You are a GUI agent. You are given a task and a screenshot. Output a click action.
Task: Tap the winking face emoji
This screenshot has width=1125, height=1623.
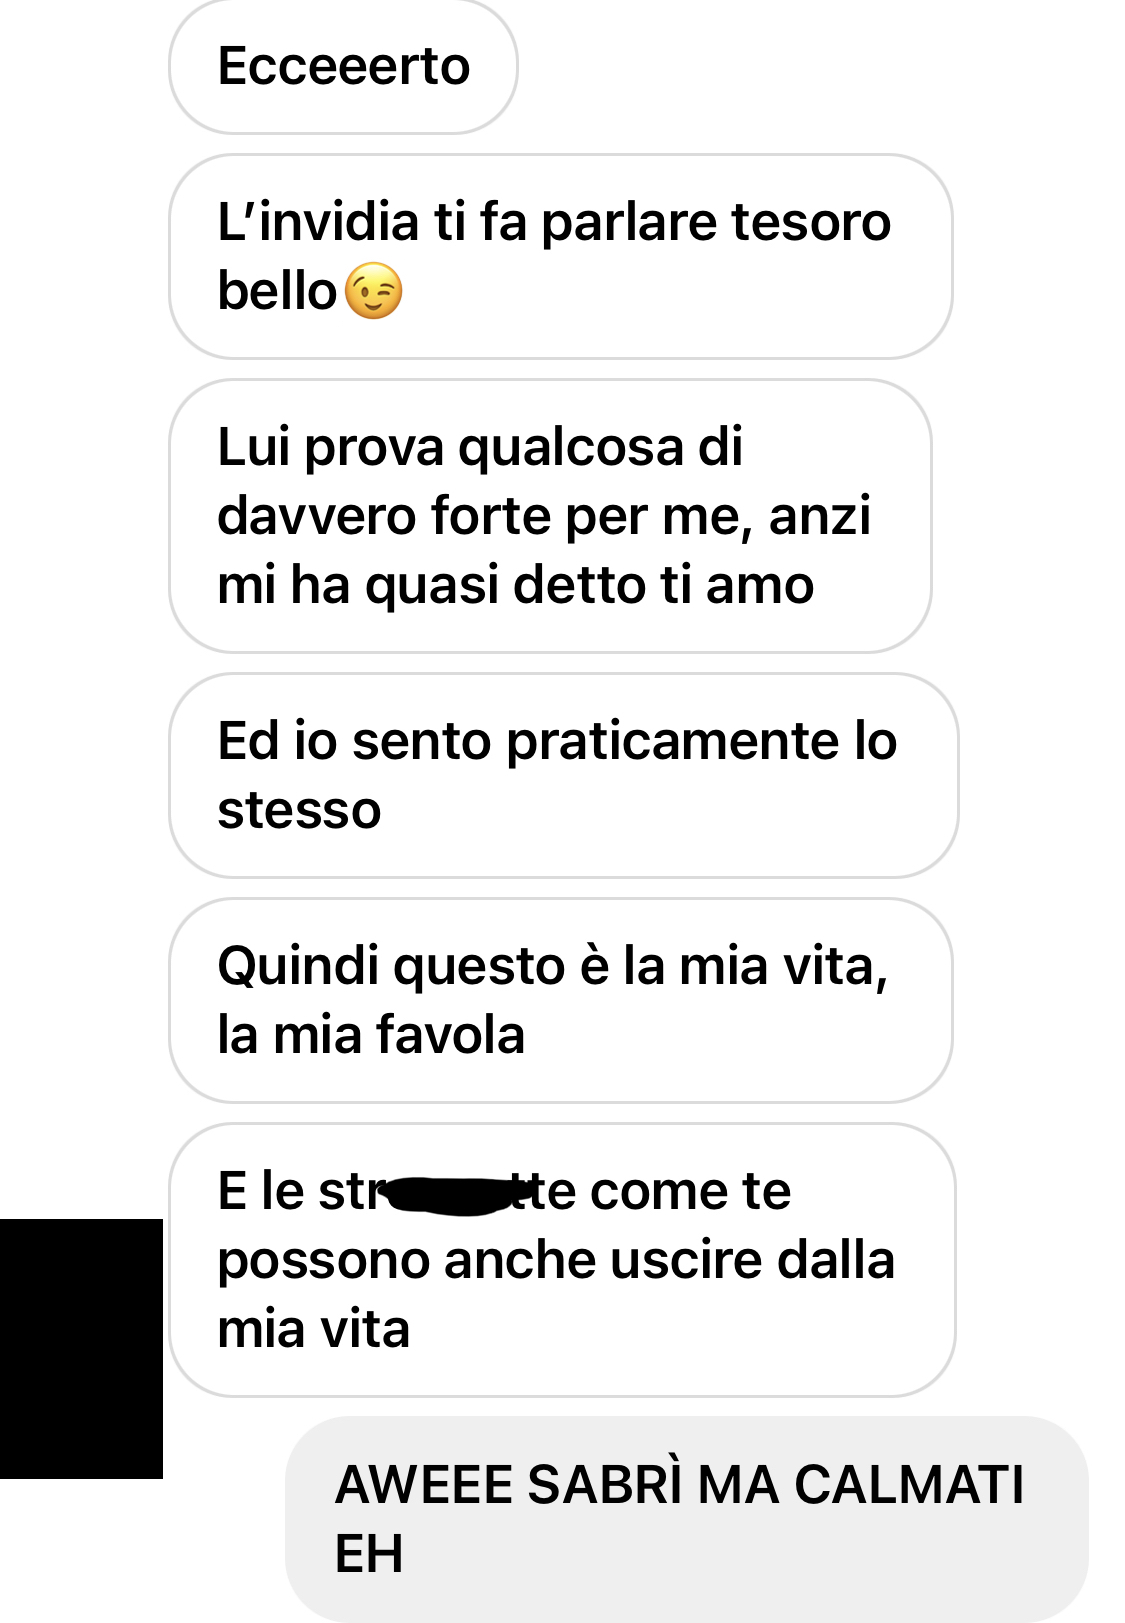(373, 291)
